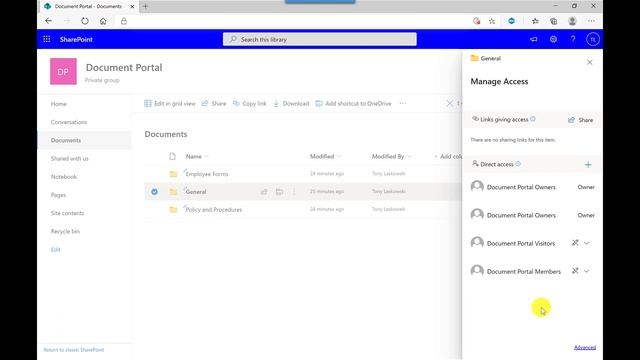Click Add shortcut to OneDrive
This screenshot has height=360, width=640.
click(353, 104)
